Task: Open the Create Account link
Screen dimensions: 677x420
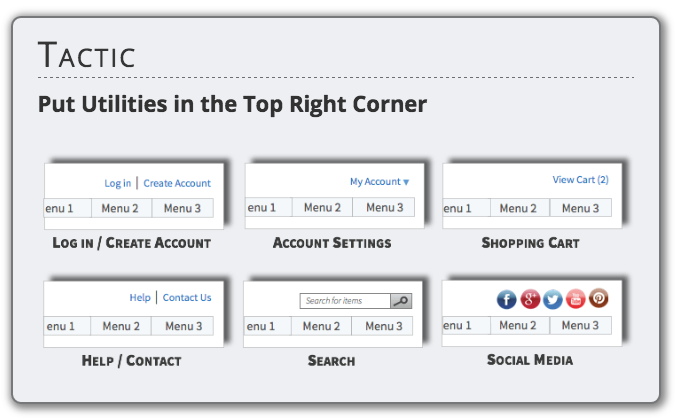Action: click(x=177, y=184)
